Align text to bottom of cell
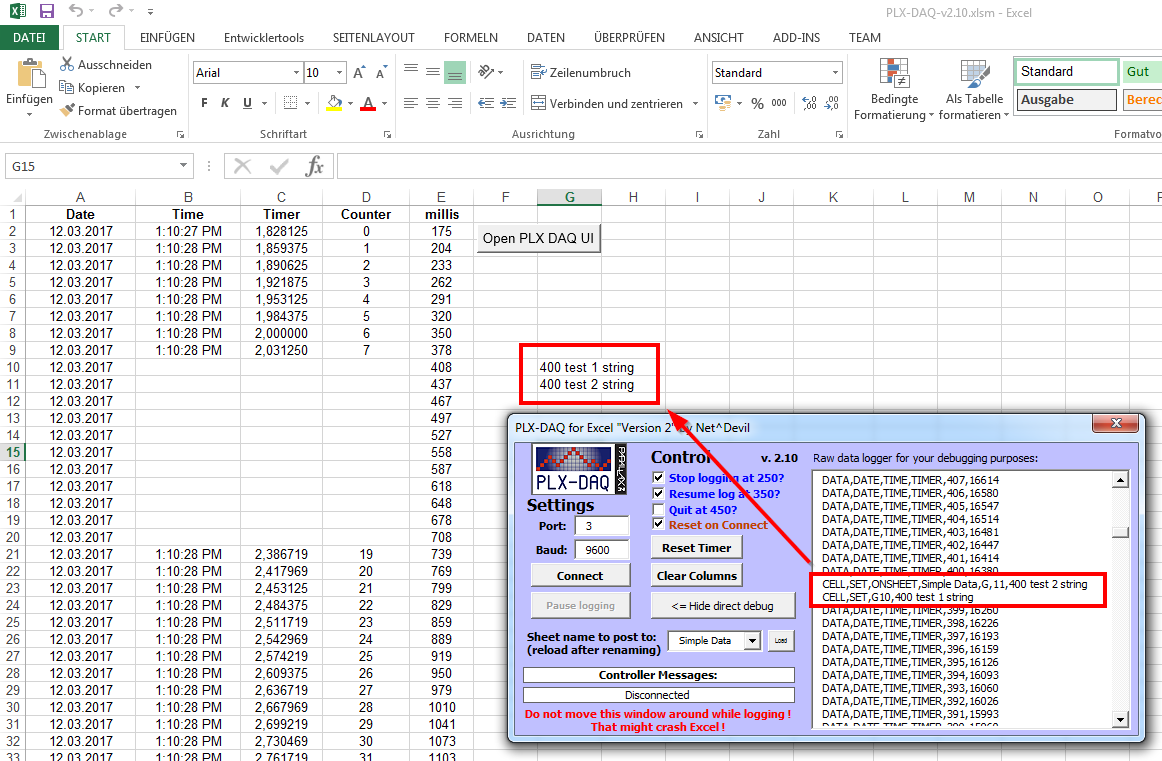The image size is (1162, 761). point(455,72)
